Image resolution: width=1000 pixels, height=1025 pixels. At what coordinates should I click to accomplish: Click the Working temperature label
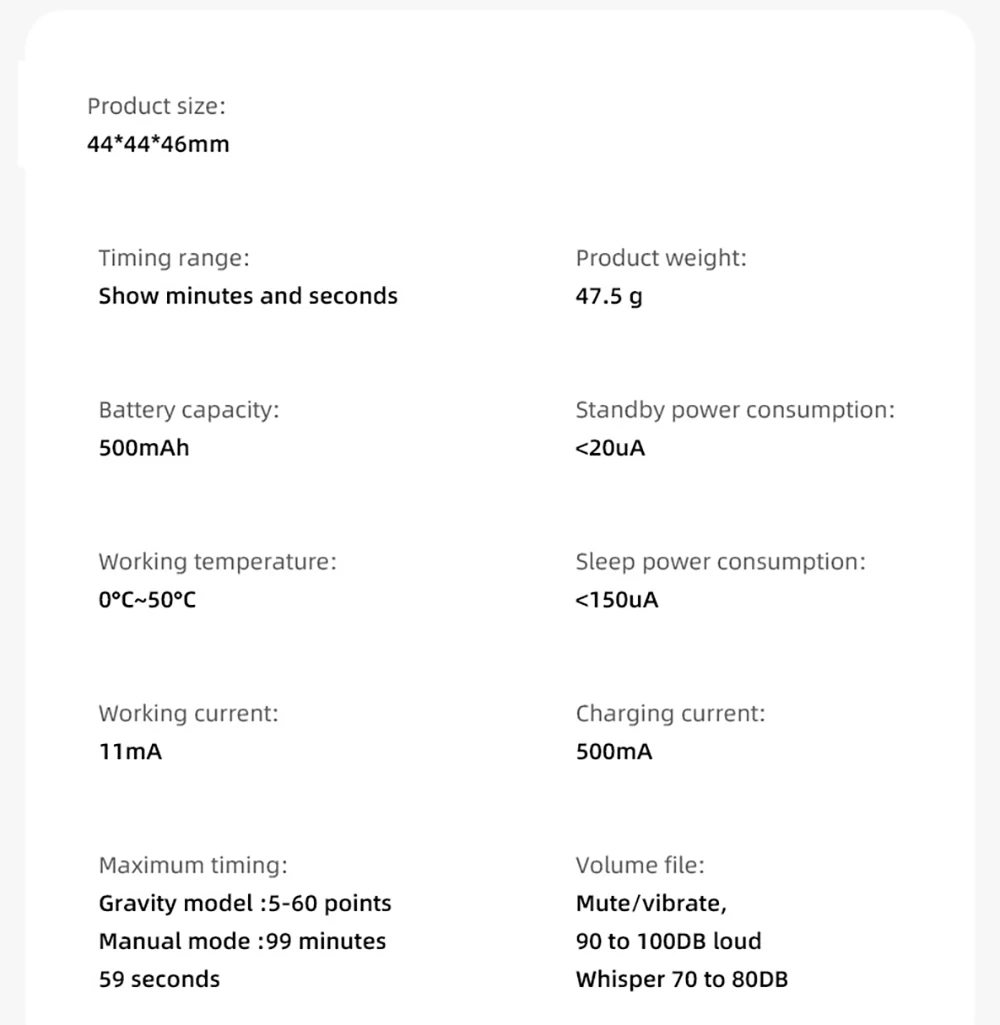coord(217,562)
